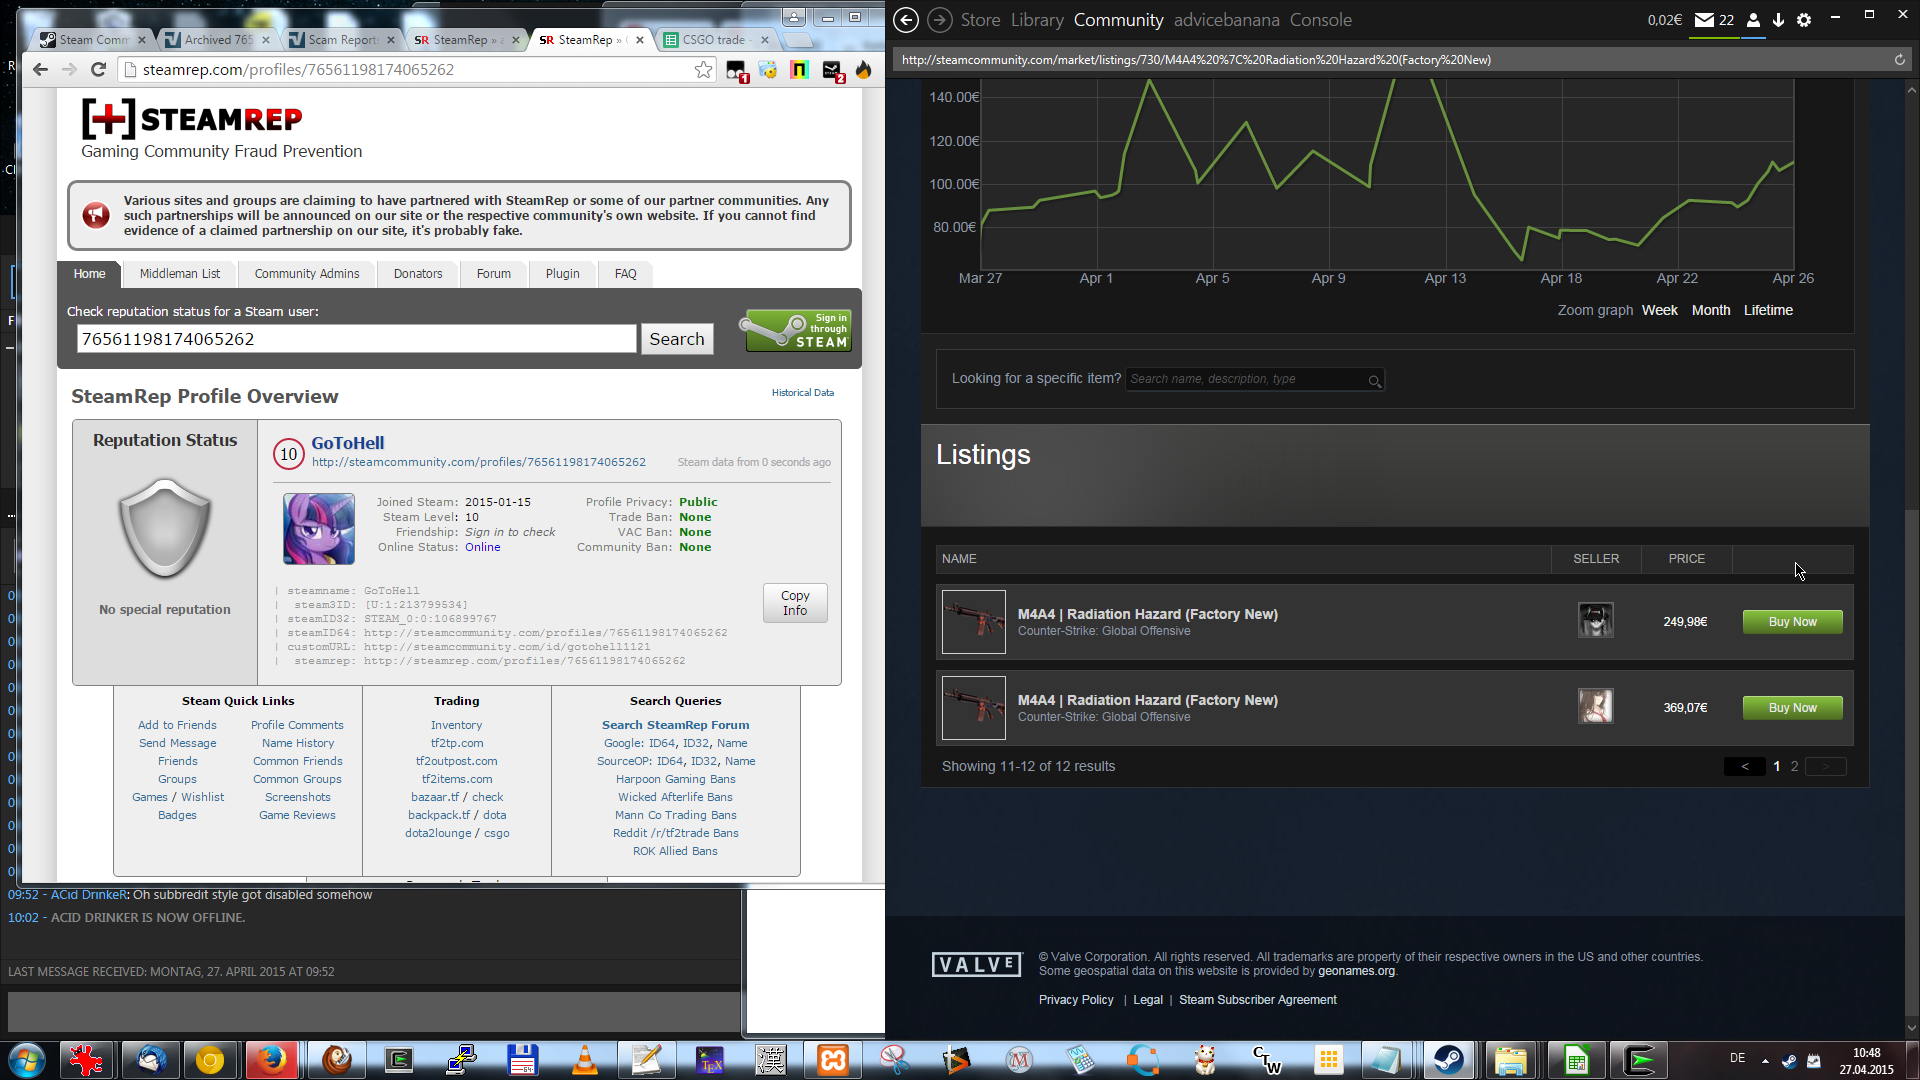Set graph zoom to Week
This screenshot has height=1080, width=1920.
[x=1659, y=310]
